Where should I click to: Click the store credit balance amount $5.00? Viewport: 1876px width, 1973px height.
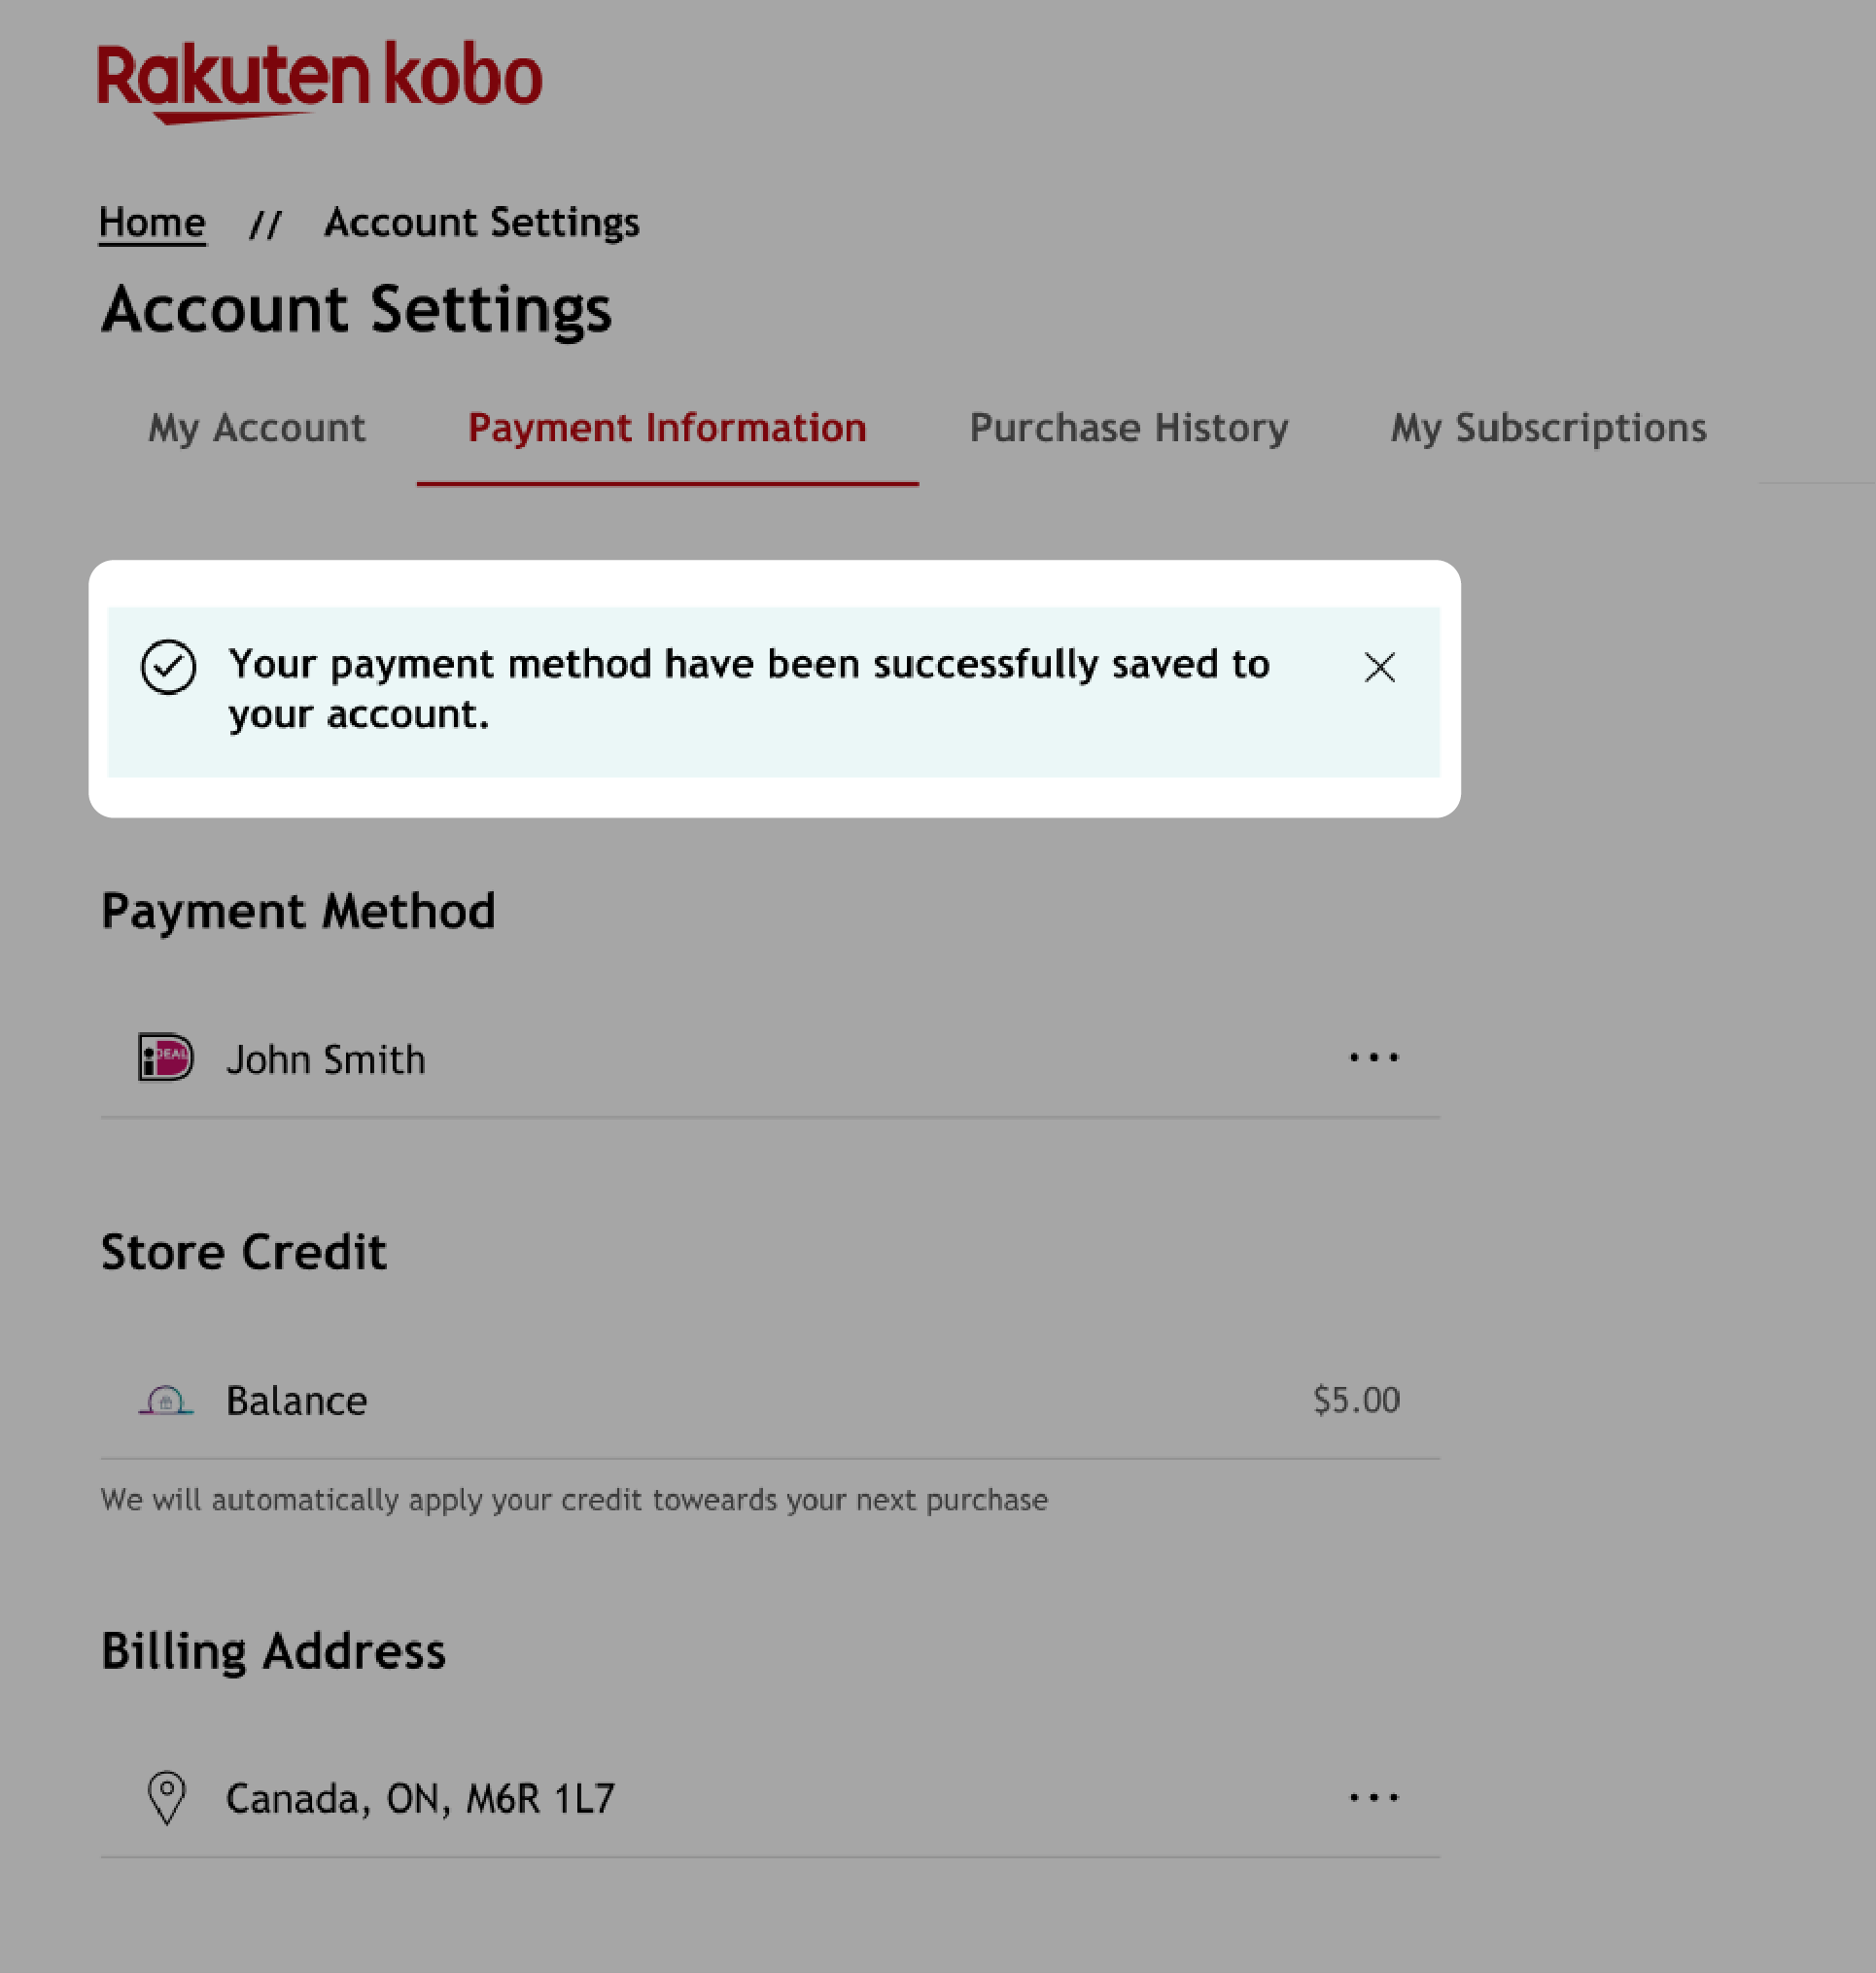click(x=1356, y=1399)
